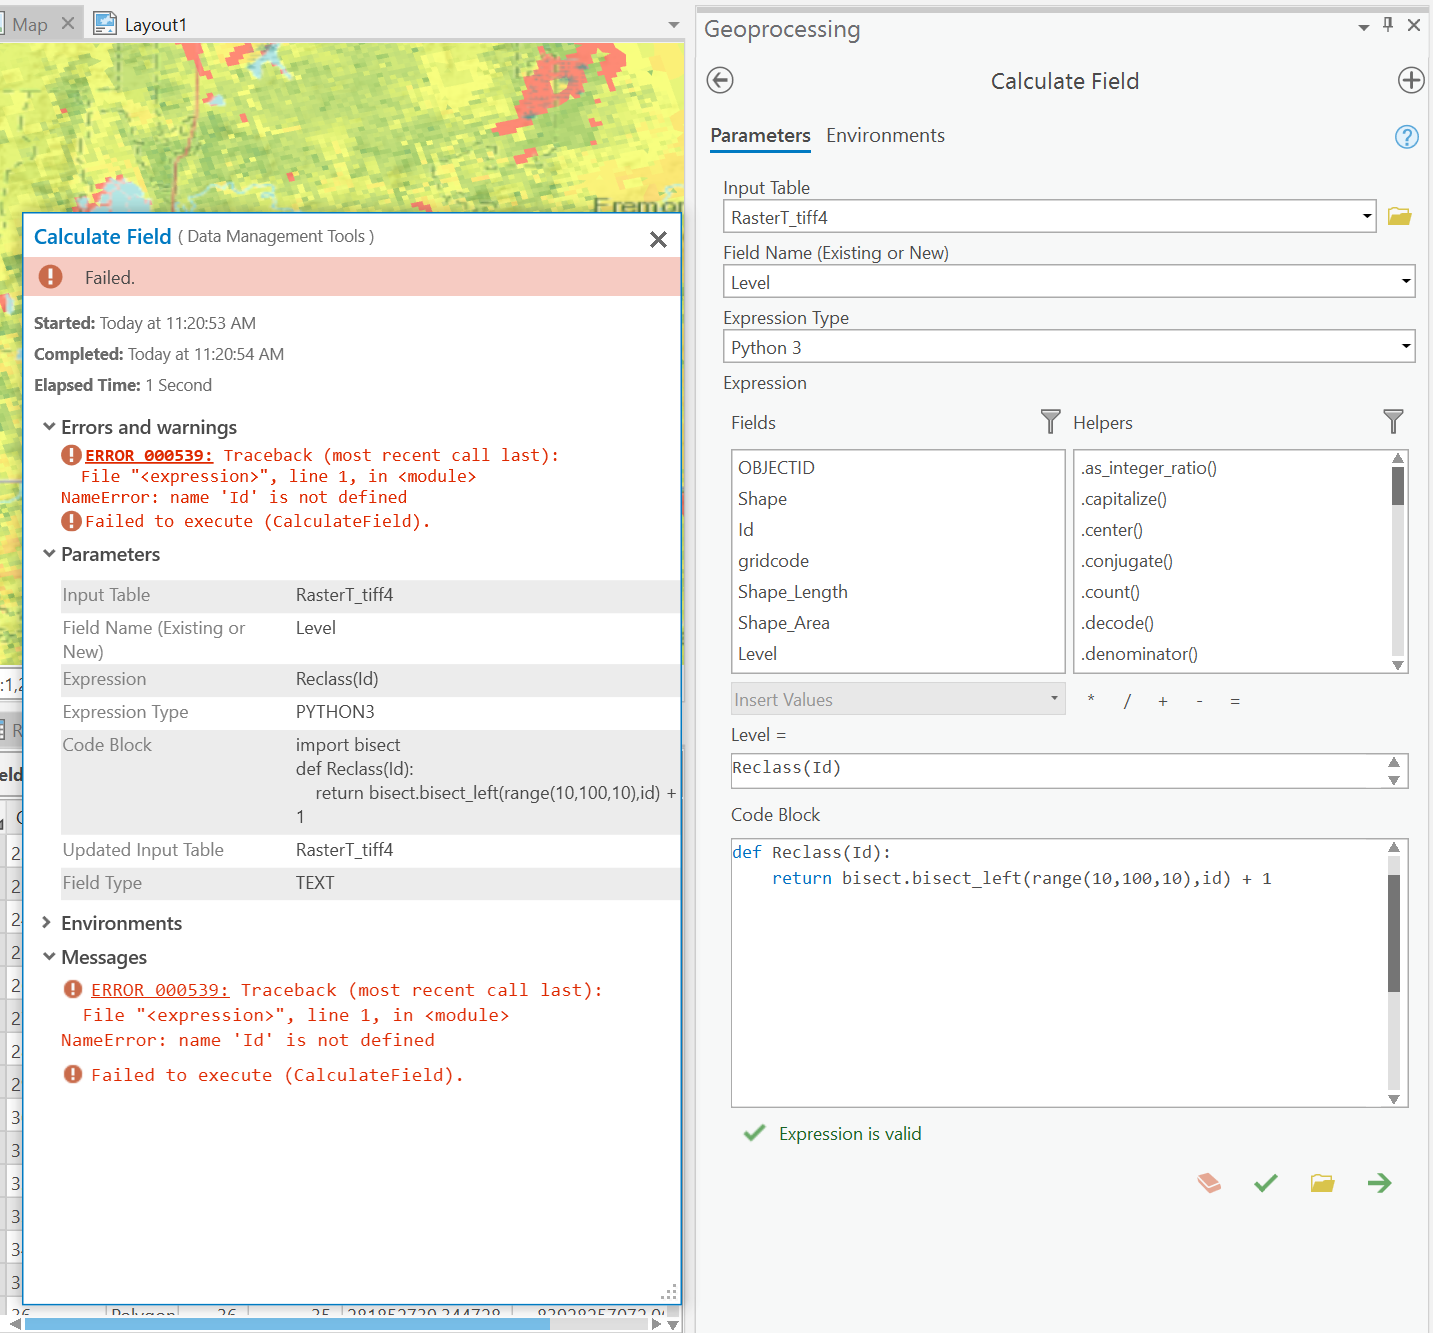Select Id field in Fields list
Image resolution: width=1433 pixels, height=1333 pixels.
[x=746, y=530]
